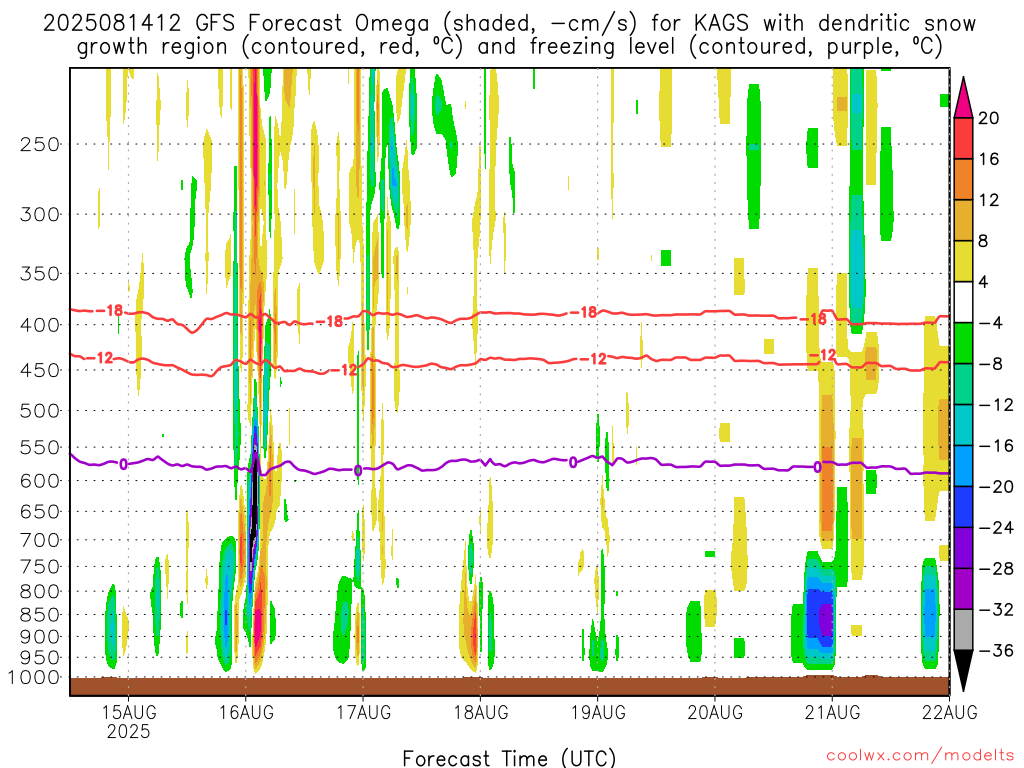Click the 850 pressure level label

coord(39,615)
